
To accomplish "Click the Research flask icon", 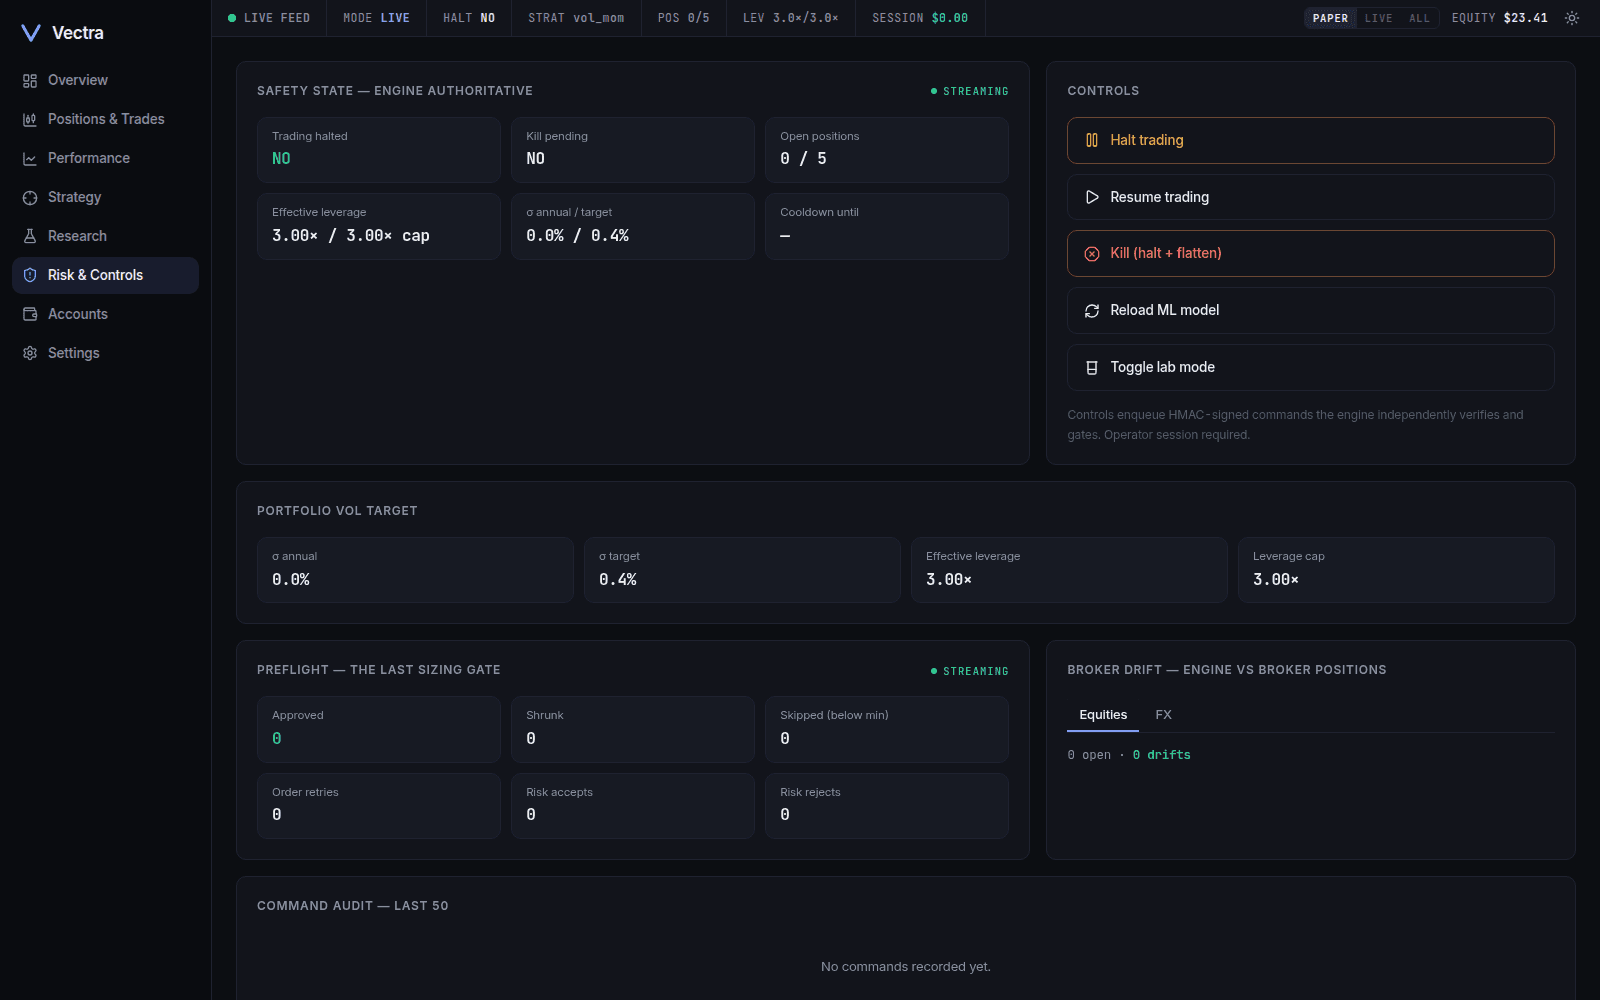I will pyautogui.click(x=30, y=236).
